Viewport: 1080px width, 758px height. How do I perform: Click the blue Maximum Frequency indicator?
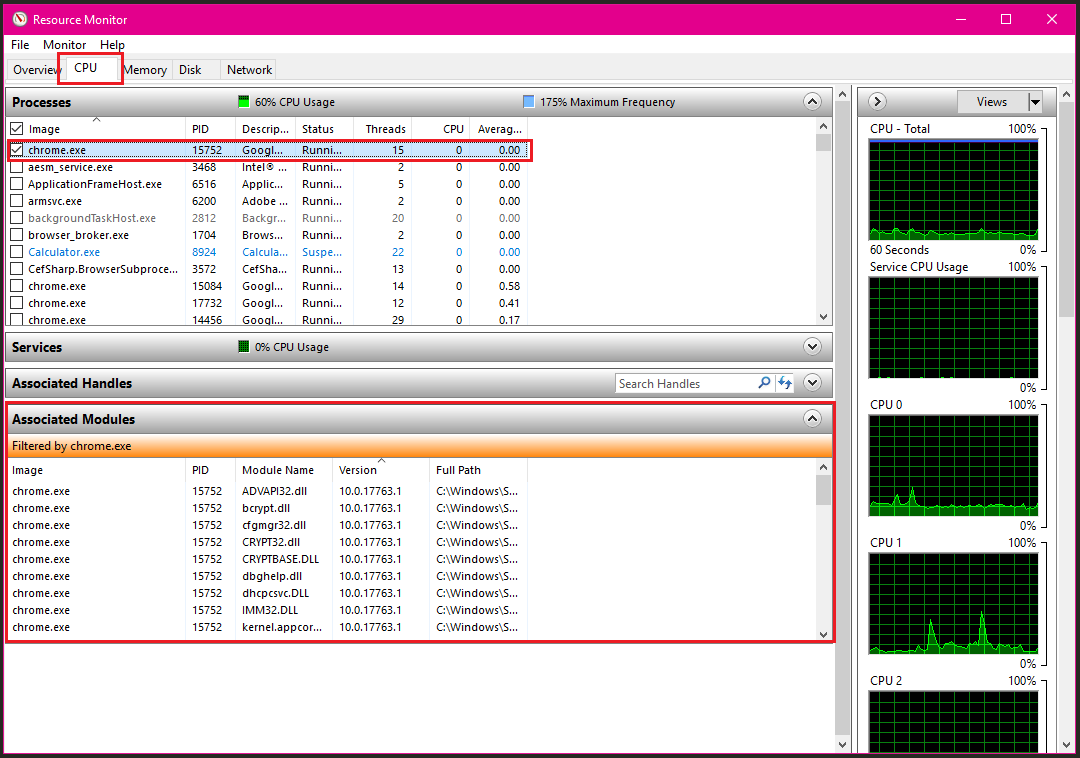528,101
